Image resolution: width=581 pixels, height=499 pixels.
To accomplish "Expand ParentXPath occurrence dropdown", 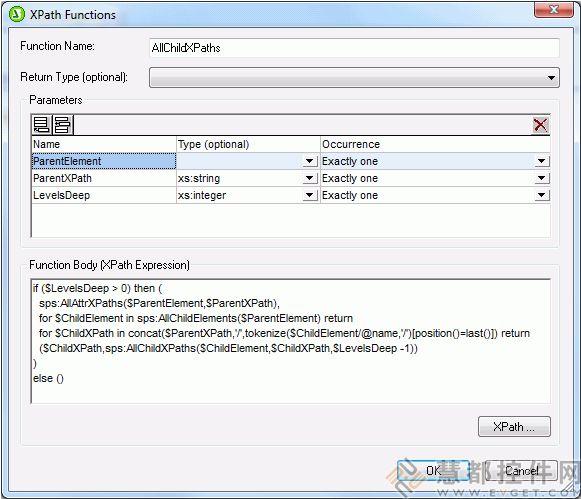I will click(541, 178).
